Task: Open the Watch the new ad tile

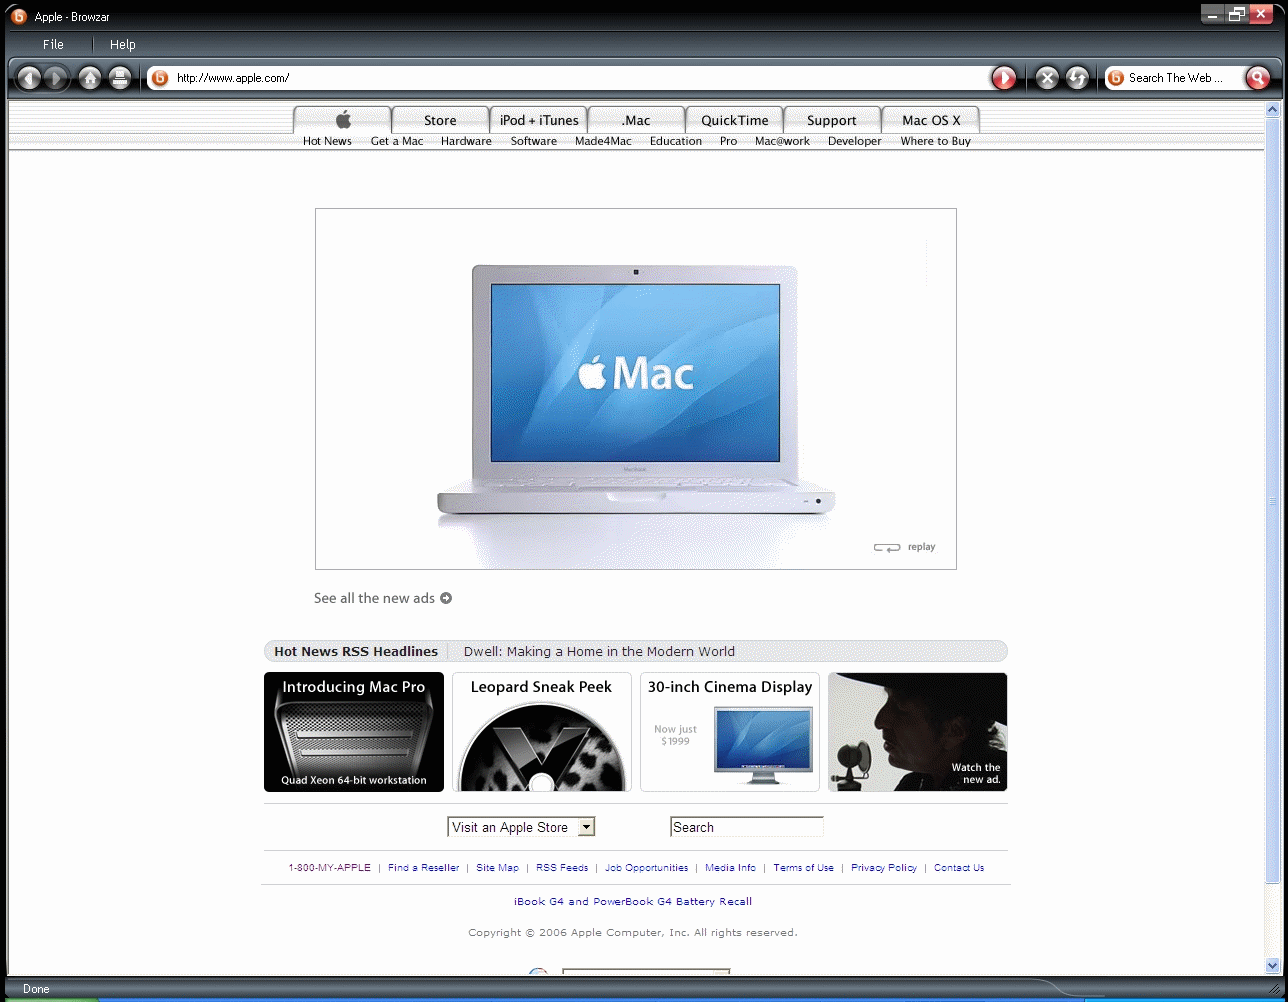Action: (x=918, y=732)
